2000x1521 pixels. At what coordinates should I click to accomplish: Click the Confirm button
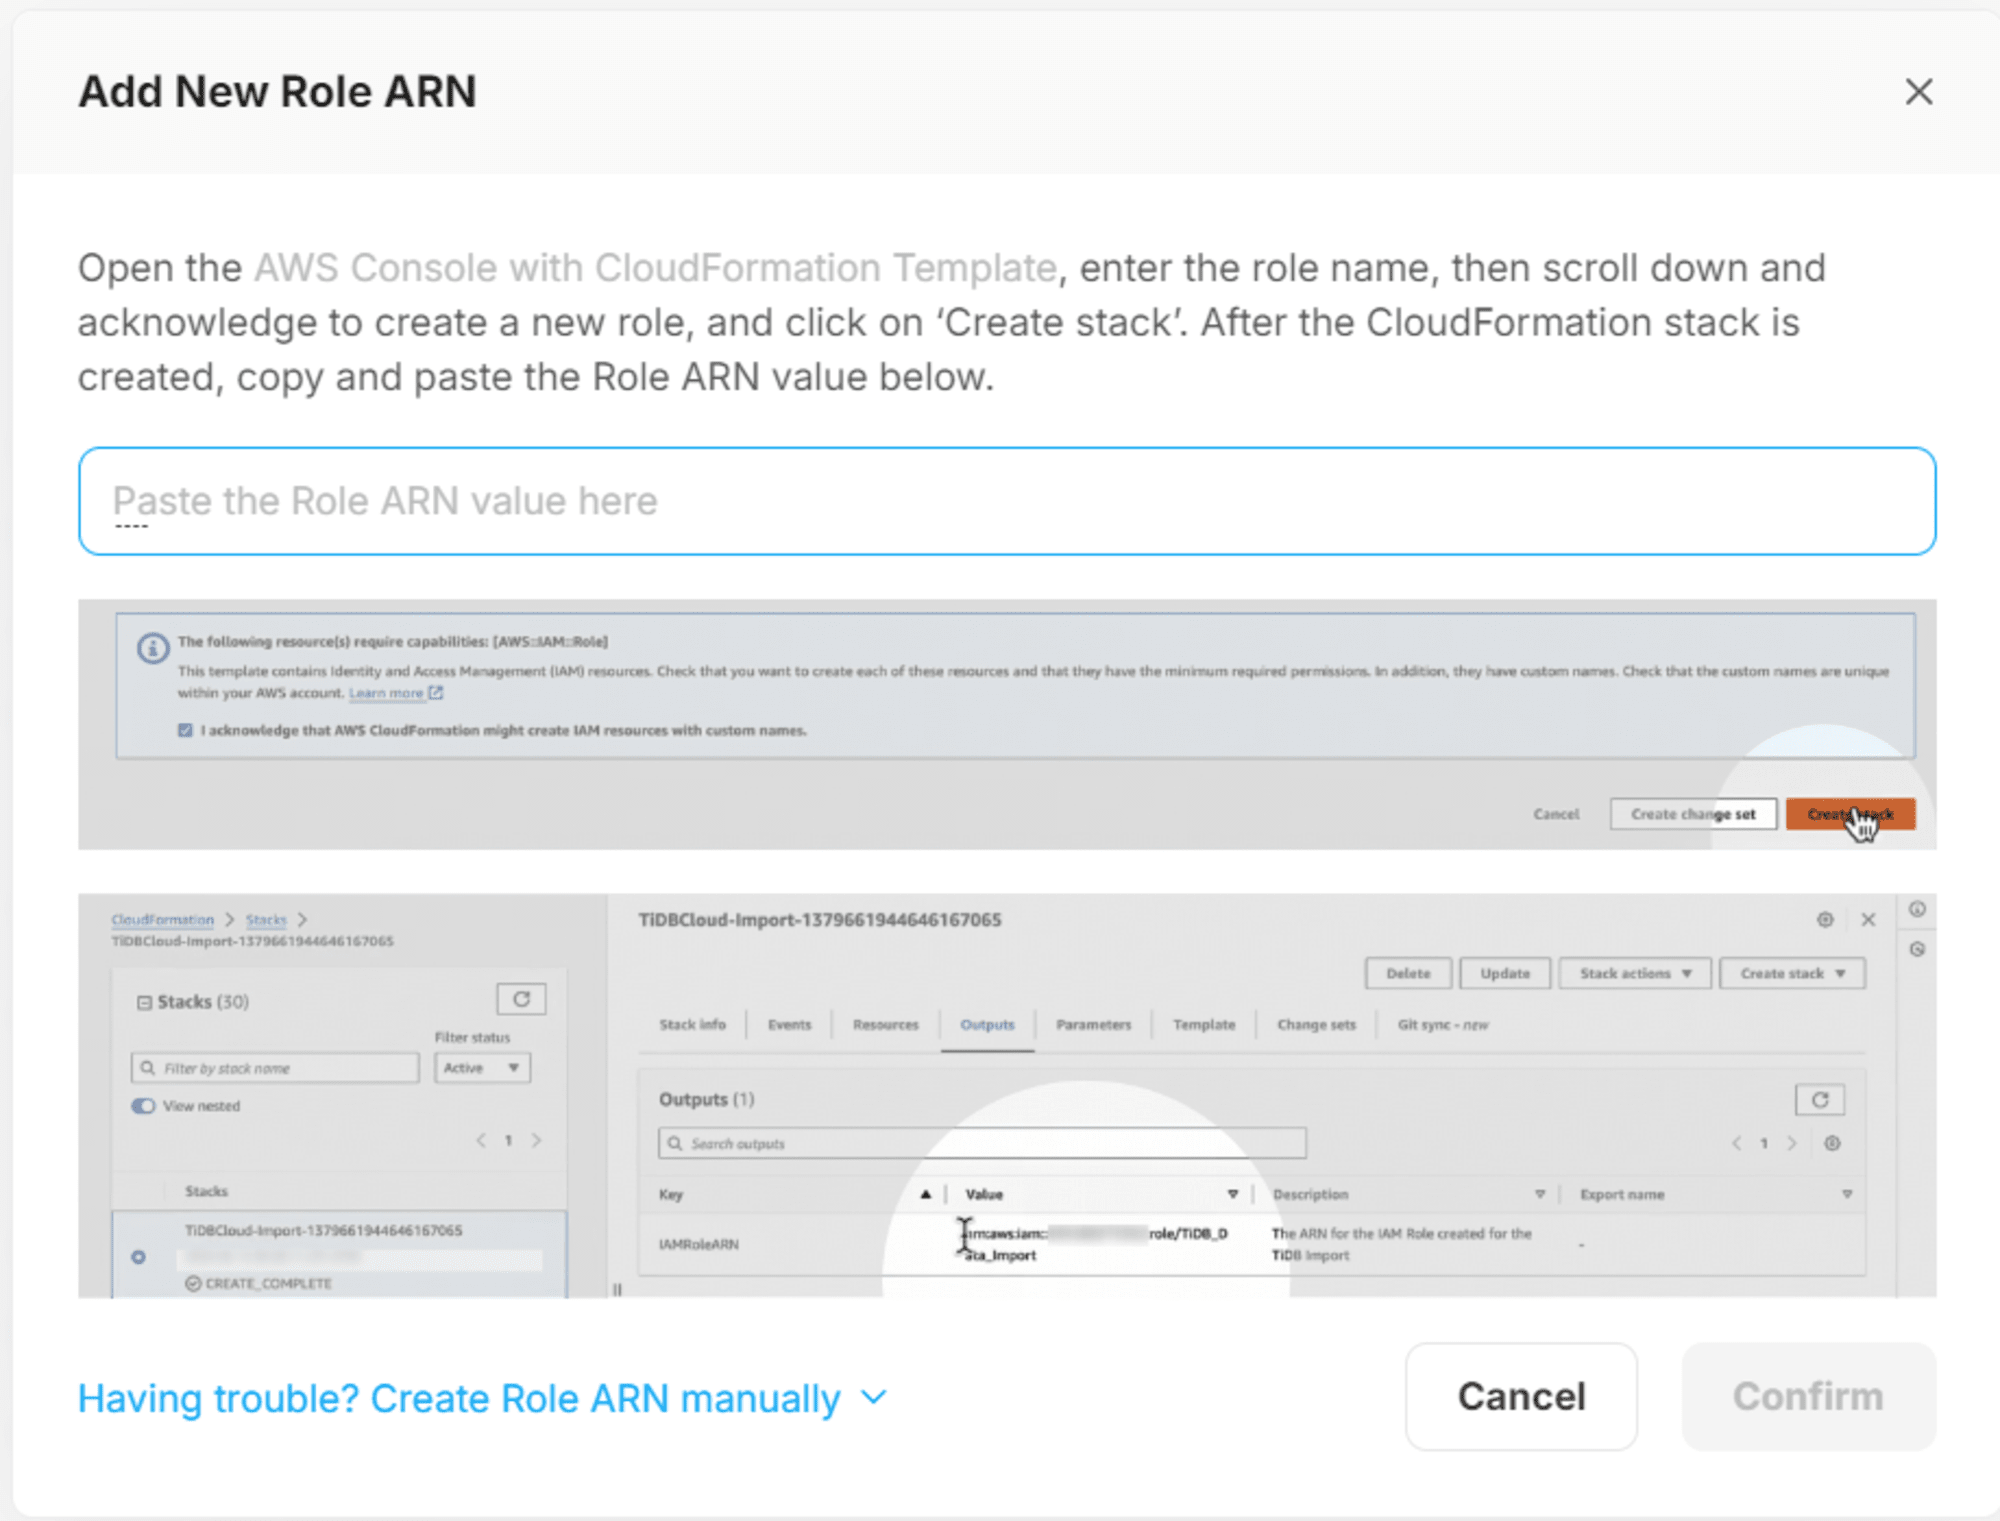click(1808, 1396)
